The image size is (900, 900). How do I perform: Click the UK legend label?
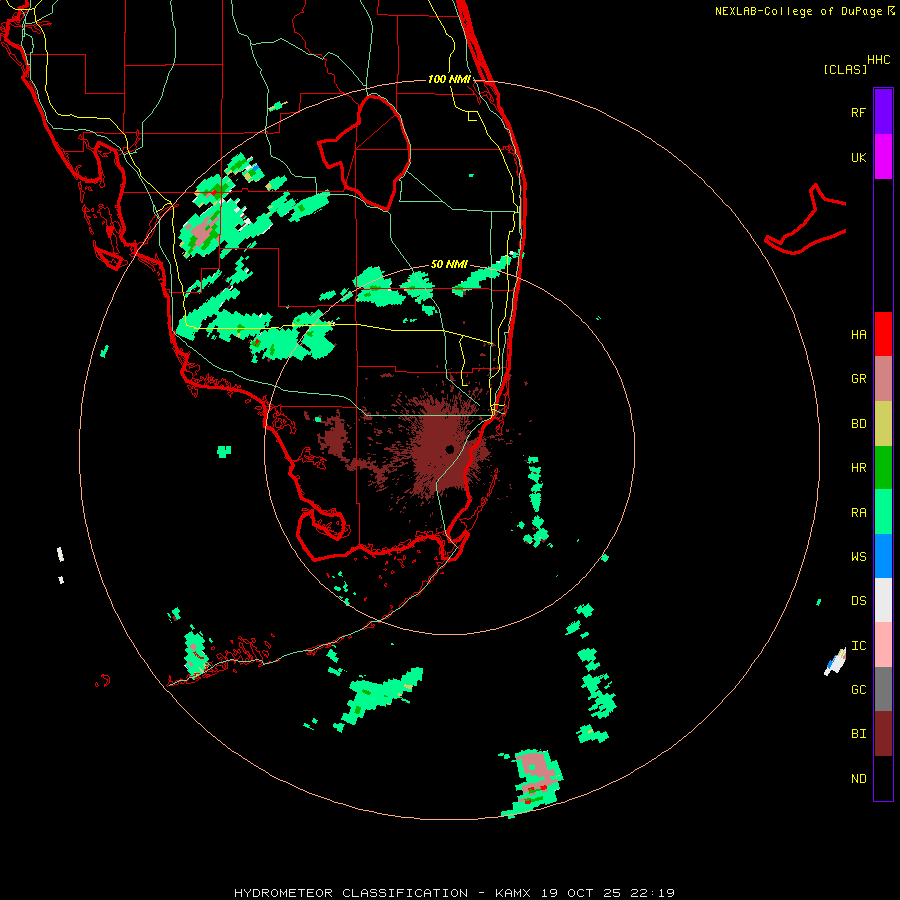(858, 157)
